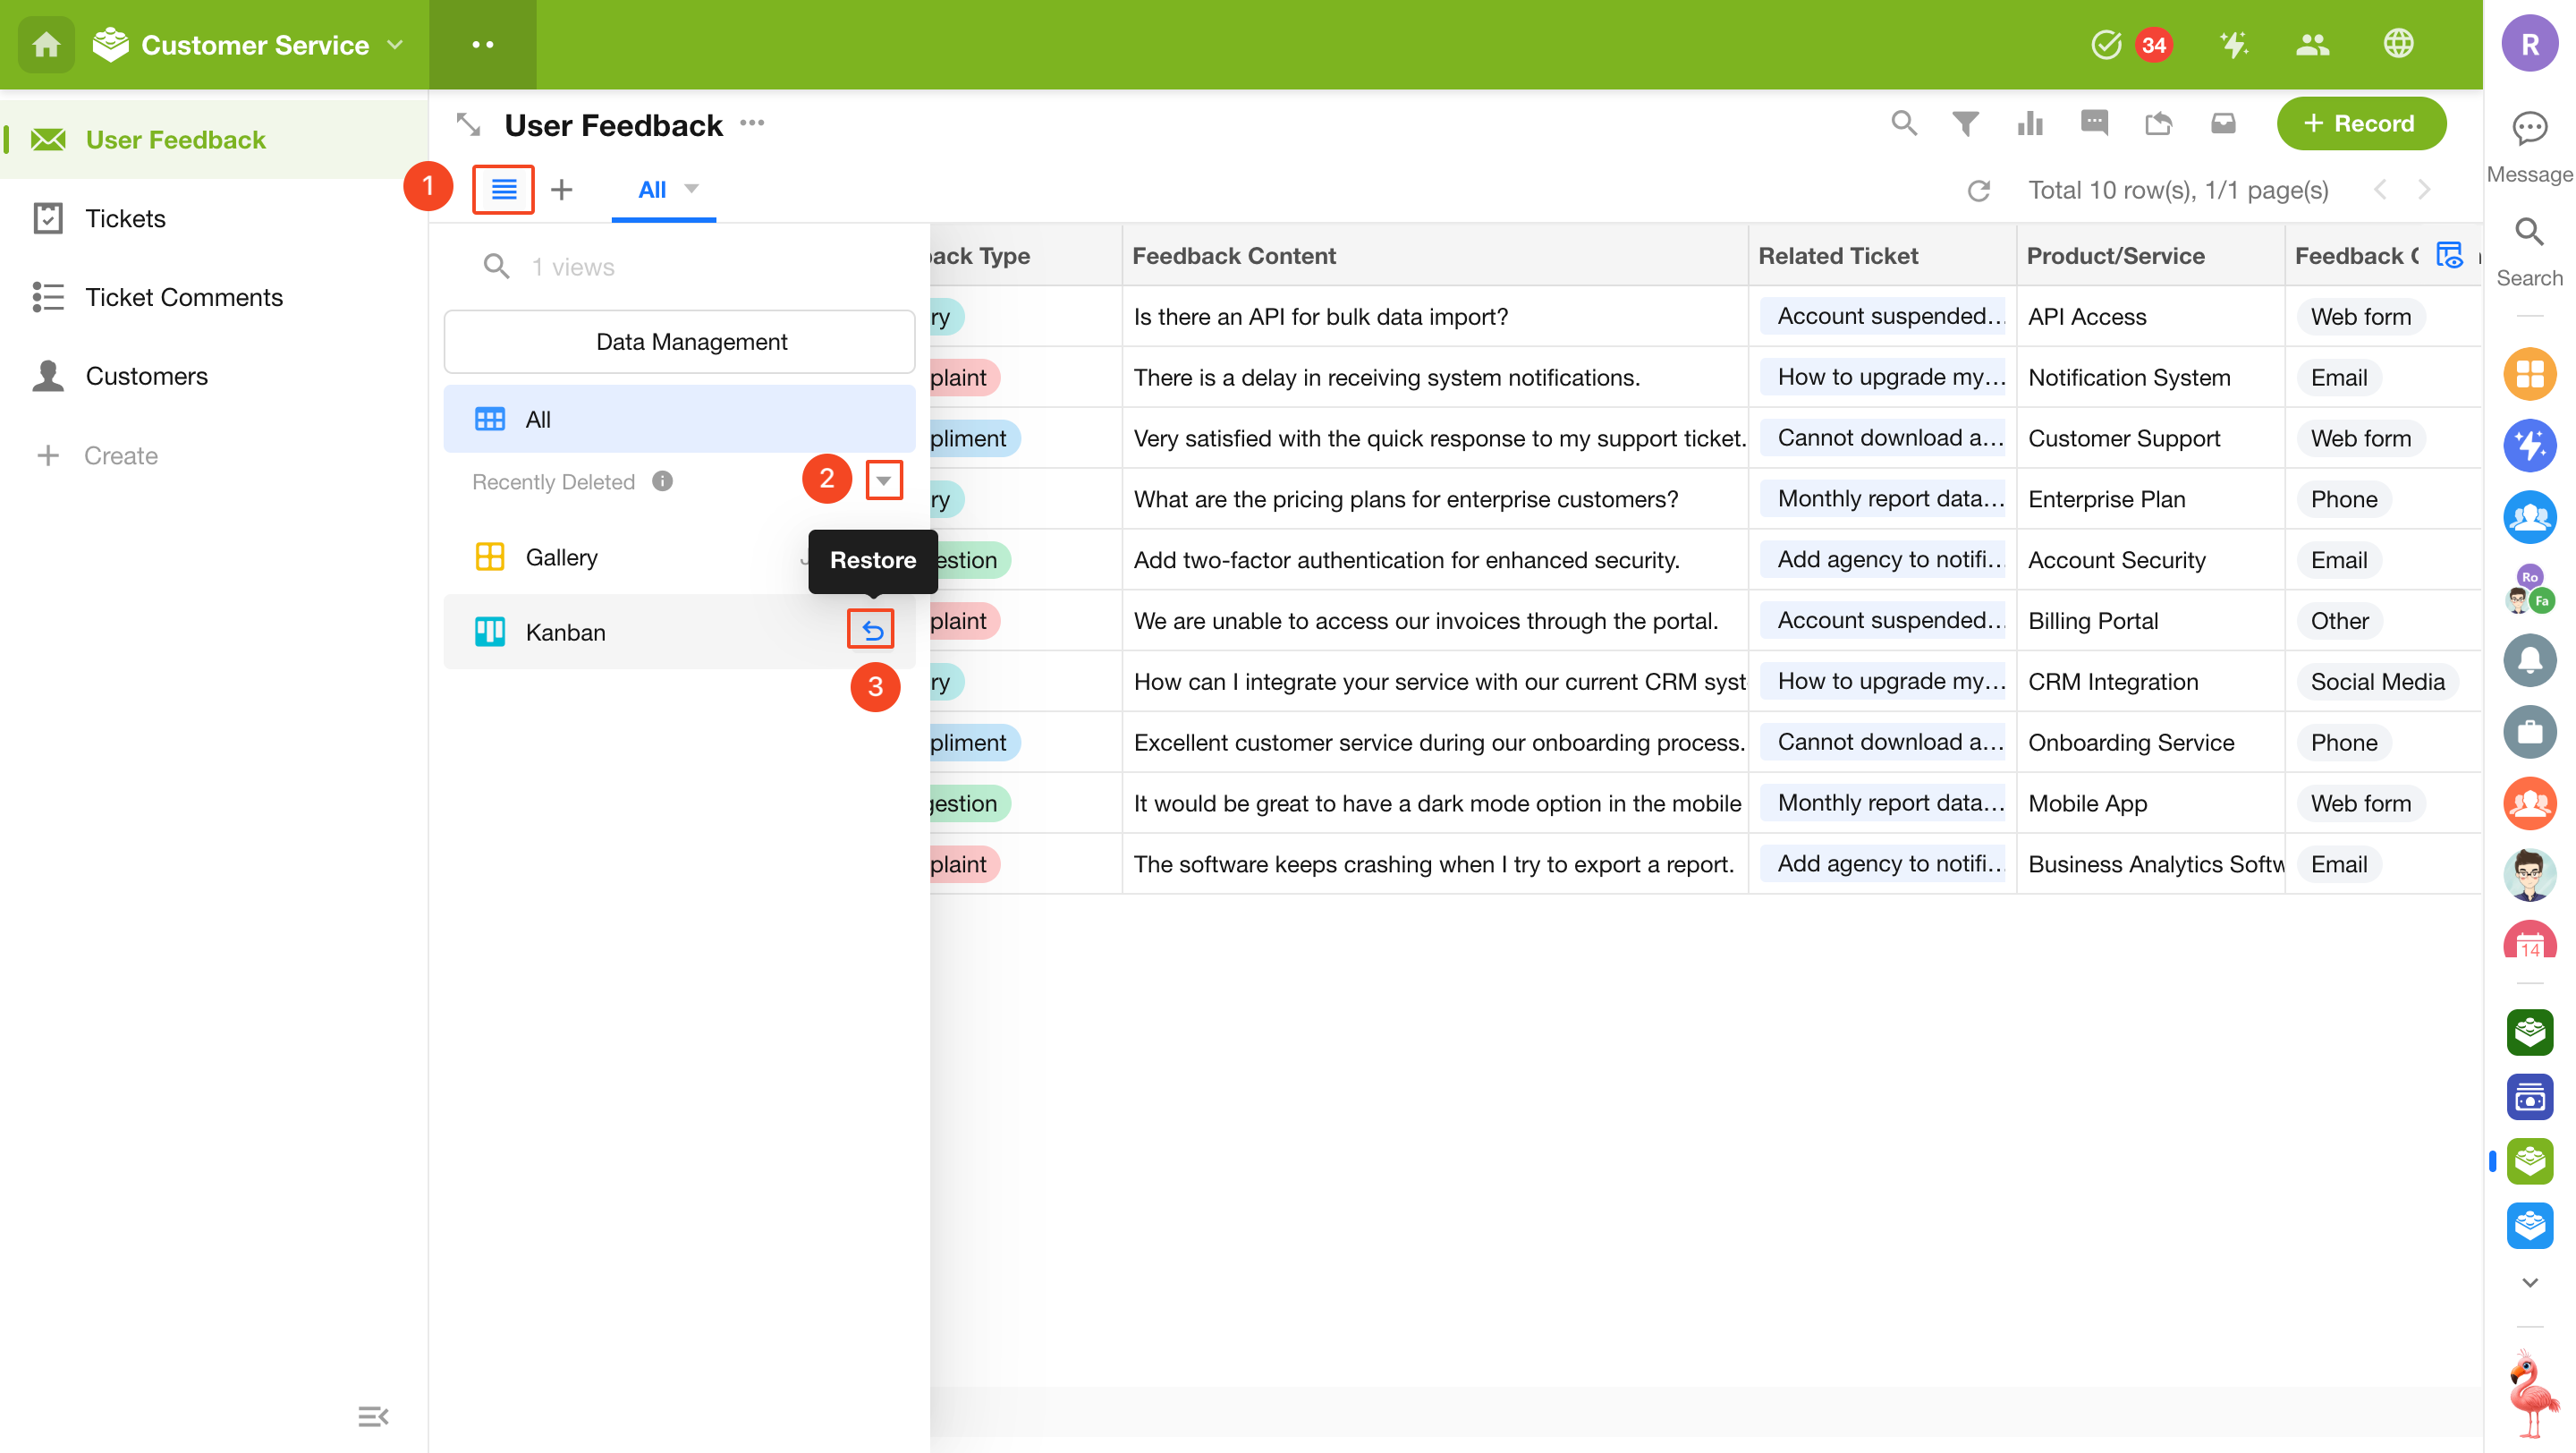This screenshot has height=1453, width=2576.
Task: Select the Customers worksheet in sidebar
Action: click(x=146, y=376)
